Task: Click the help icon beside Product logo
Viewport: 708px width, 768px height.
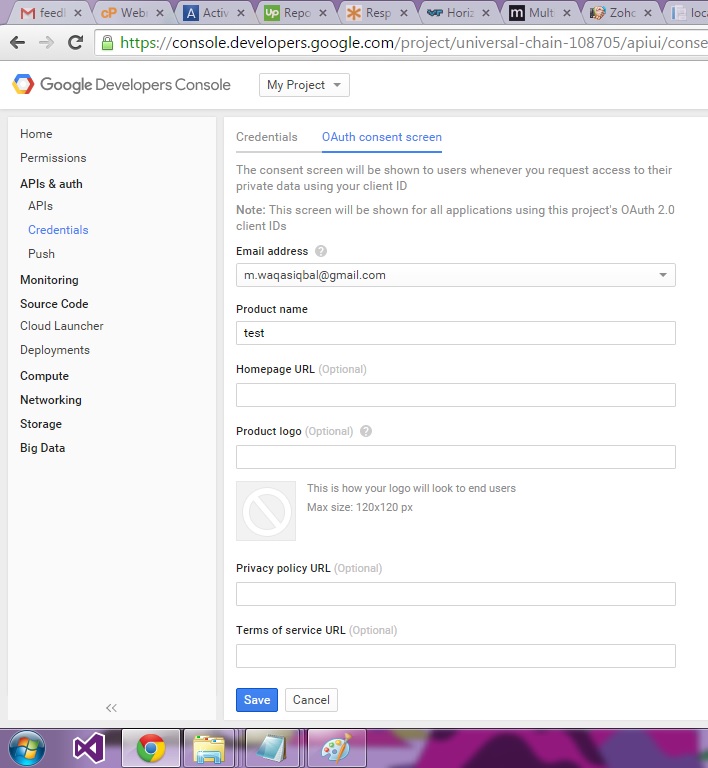Action: (x=366, y=431)
